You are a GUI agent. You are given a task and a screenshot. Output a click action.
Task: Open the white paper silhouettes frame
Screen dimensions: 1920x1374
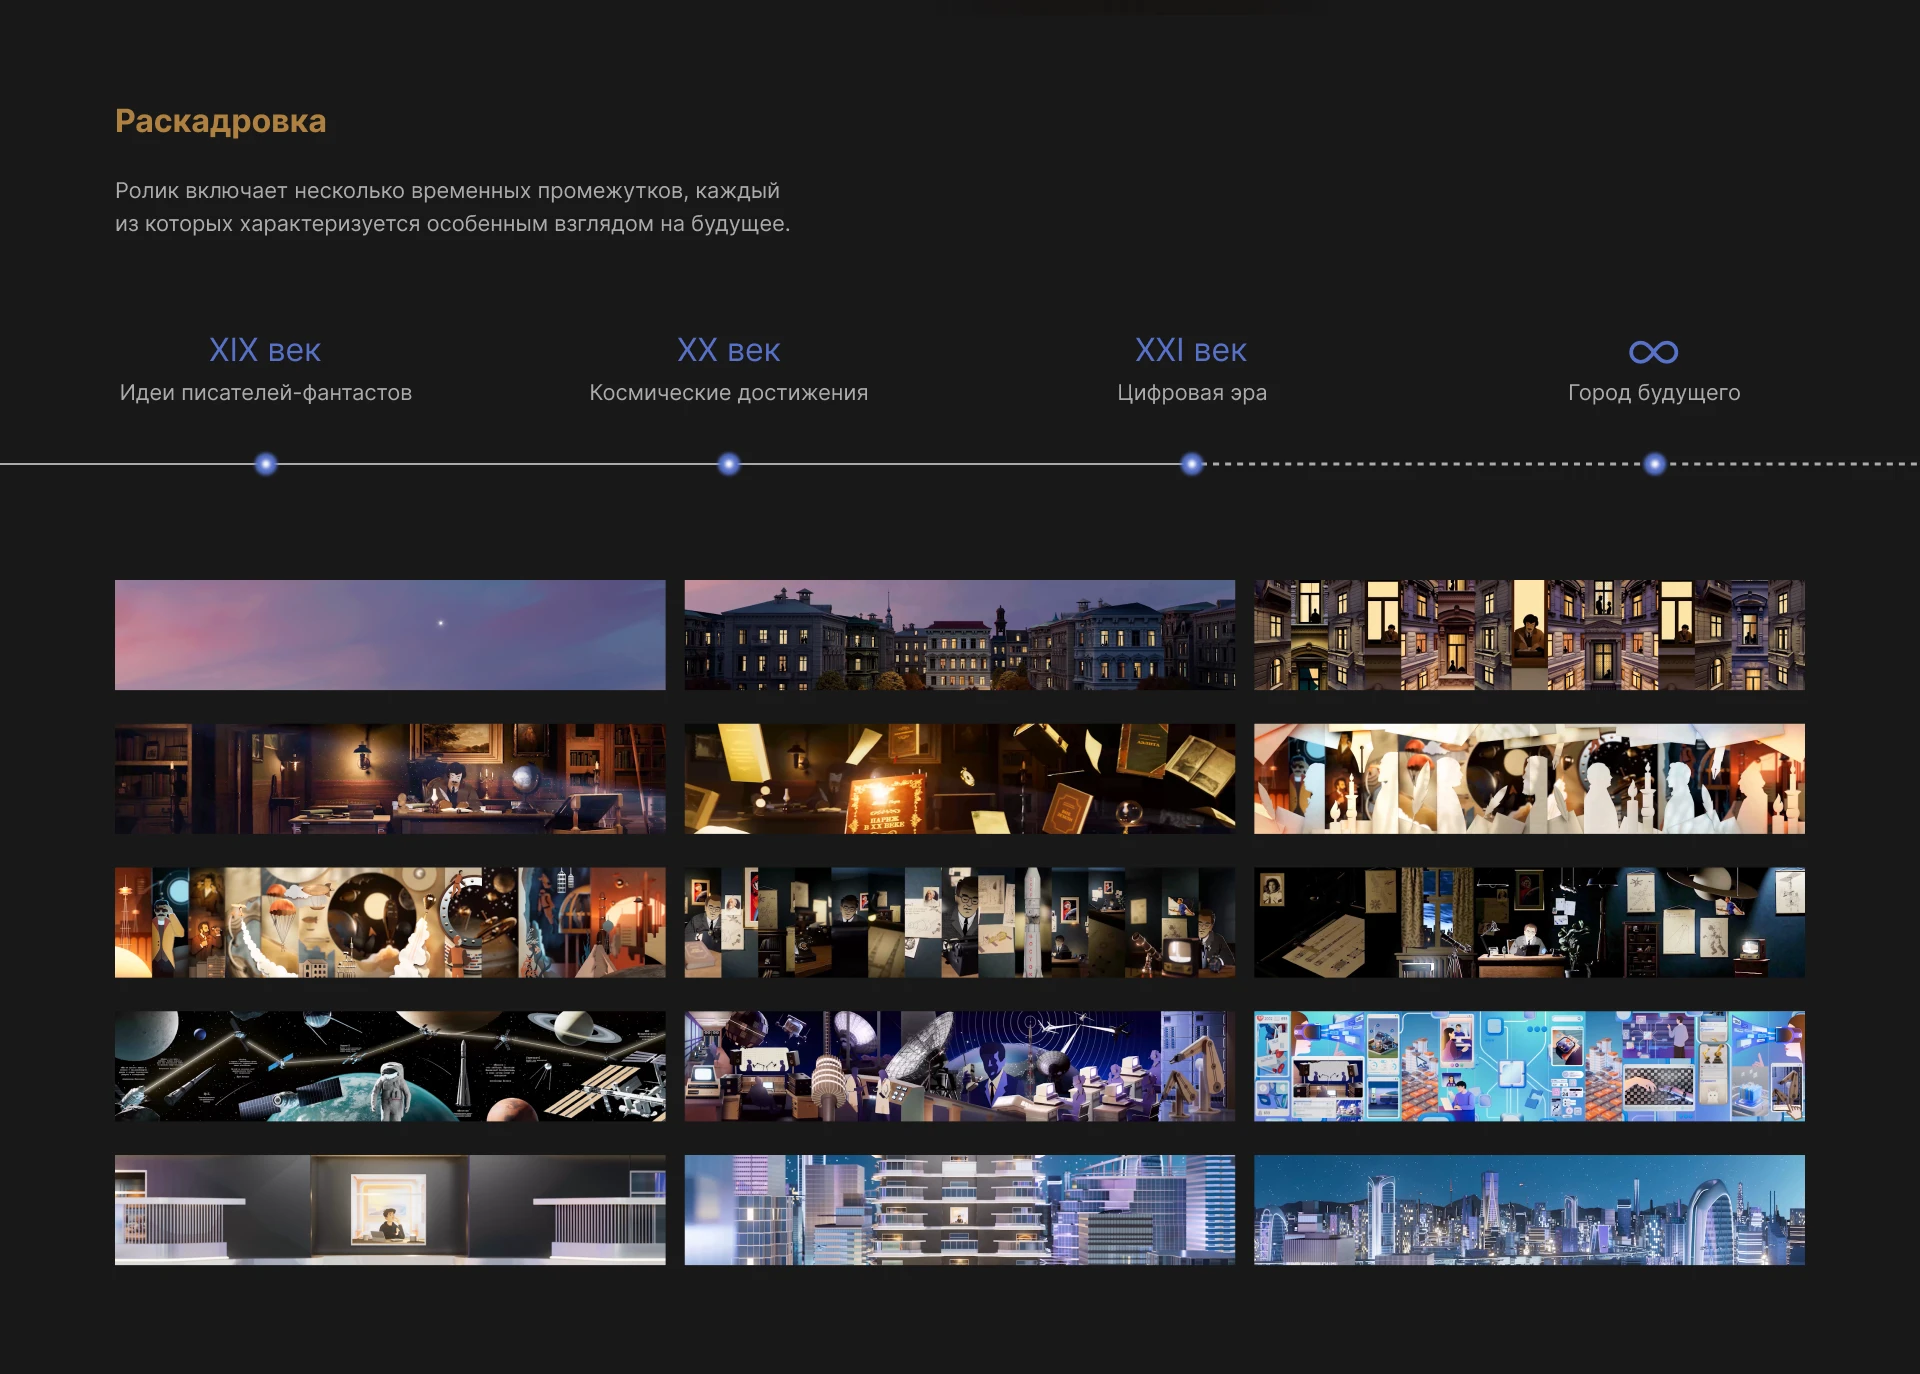(x=1529, y=779)
